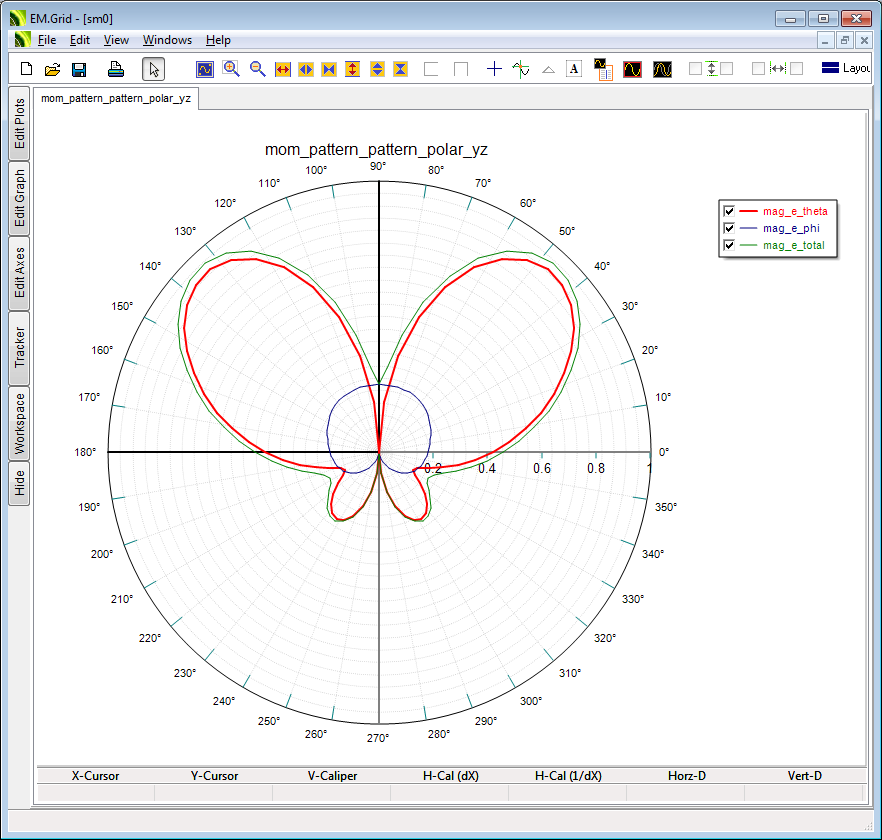The width and height of the screenshot is (882, 840).
Task: Open the File menu
Action: [x=47, y=40]
